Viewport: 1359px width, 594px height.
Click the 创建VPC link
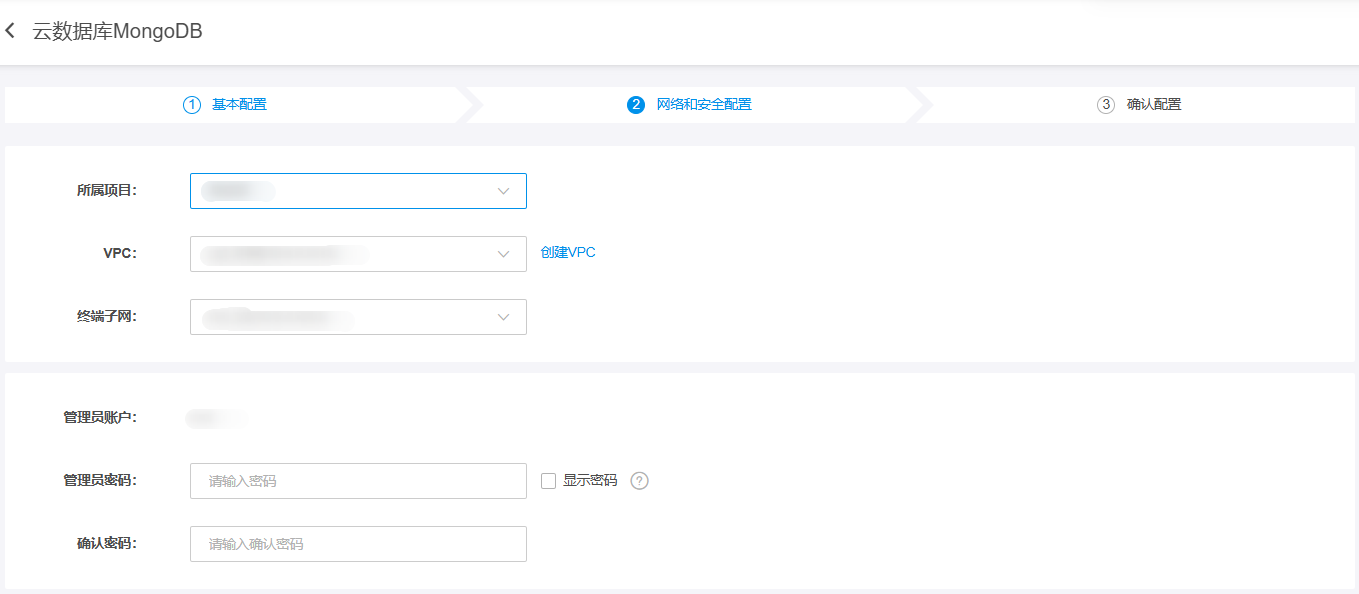coord(568,253)
